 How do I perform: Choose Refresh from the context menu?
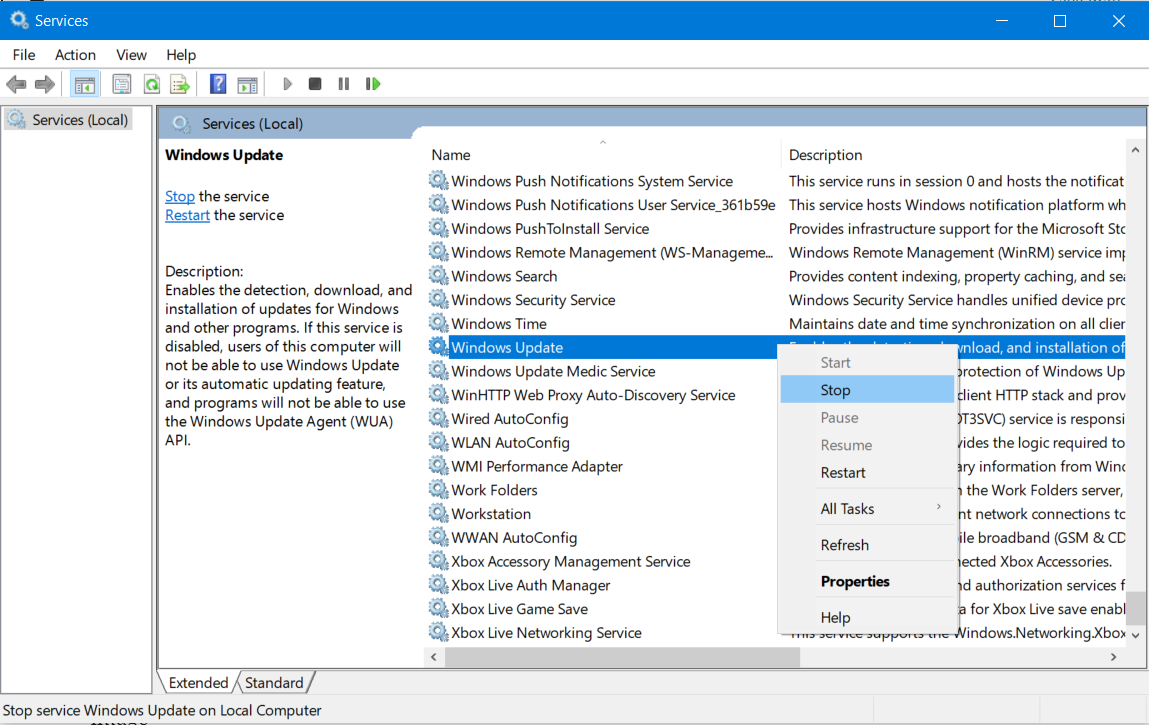(868, 545)
